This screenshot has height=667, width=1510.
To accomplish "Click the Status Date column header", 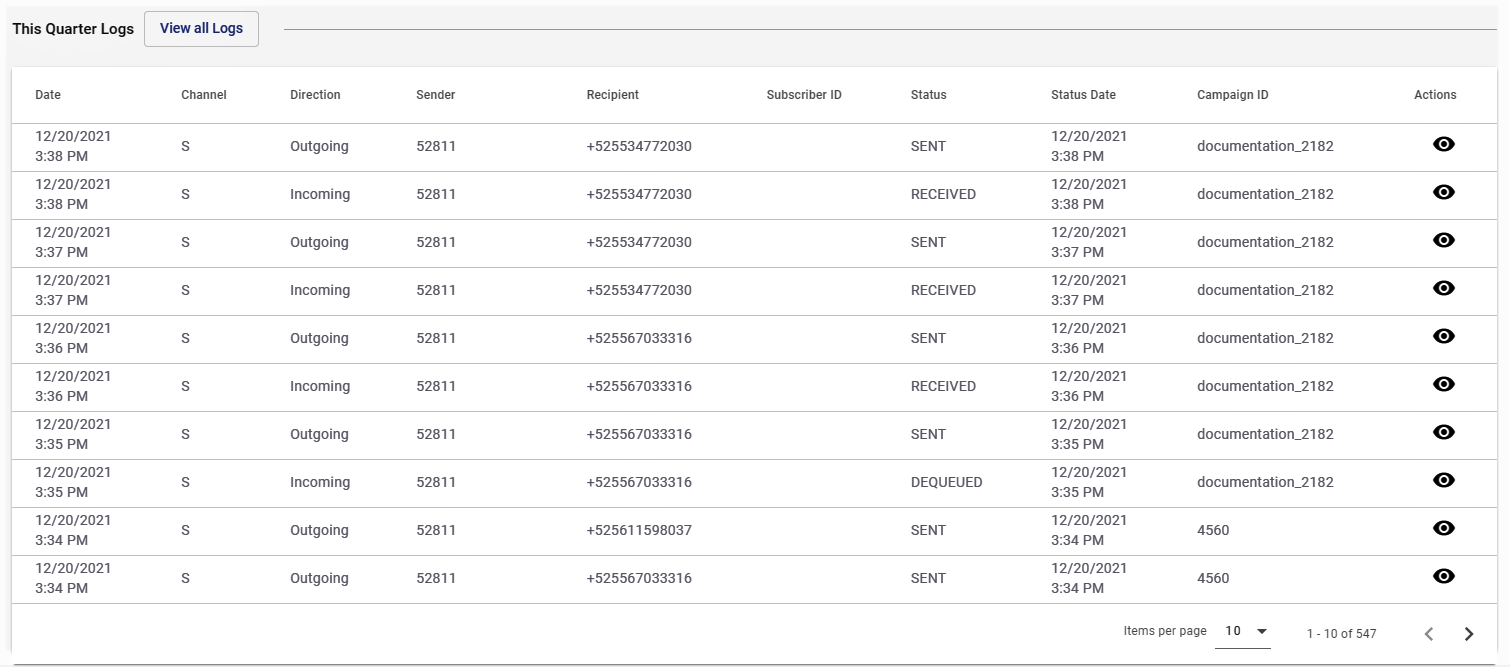I will [1083, 95].
